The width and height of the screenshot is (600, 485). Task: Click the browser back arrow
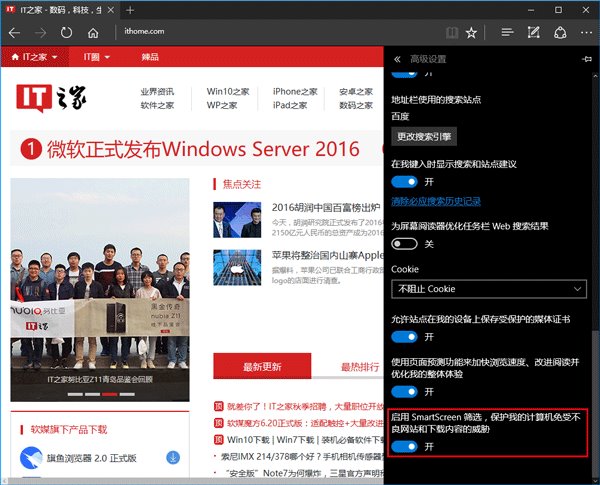[x=14, y=32]
